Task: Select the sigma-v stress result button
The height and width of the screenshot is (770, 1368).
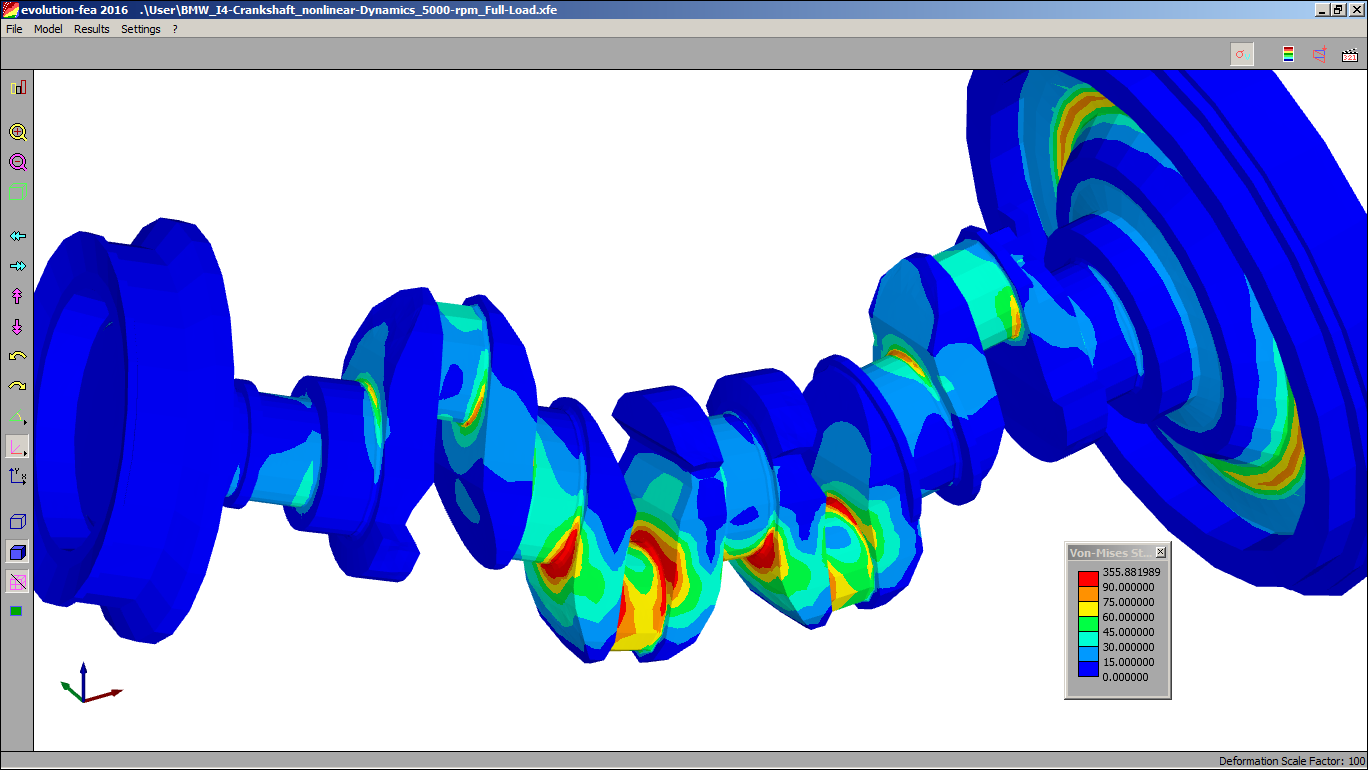Action: coord(1242,54)
